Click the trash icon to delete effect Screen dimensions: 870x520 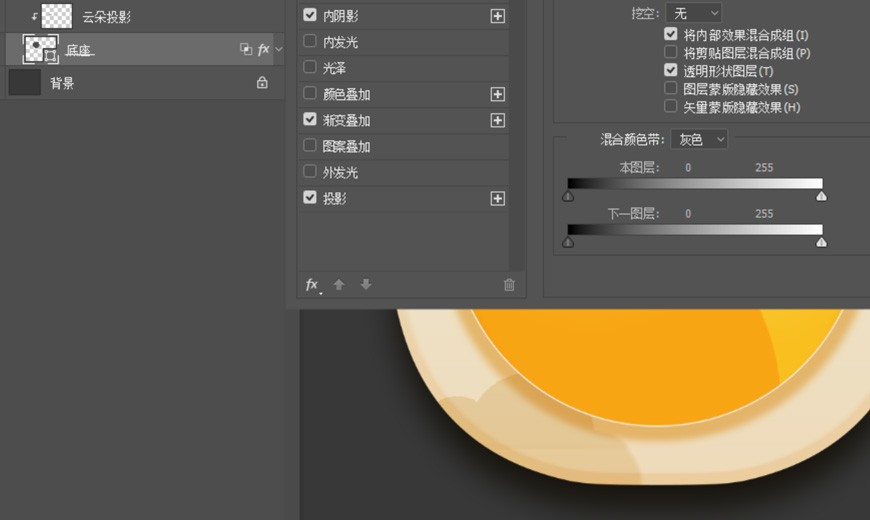tap(509, 285)
